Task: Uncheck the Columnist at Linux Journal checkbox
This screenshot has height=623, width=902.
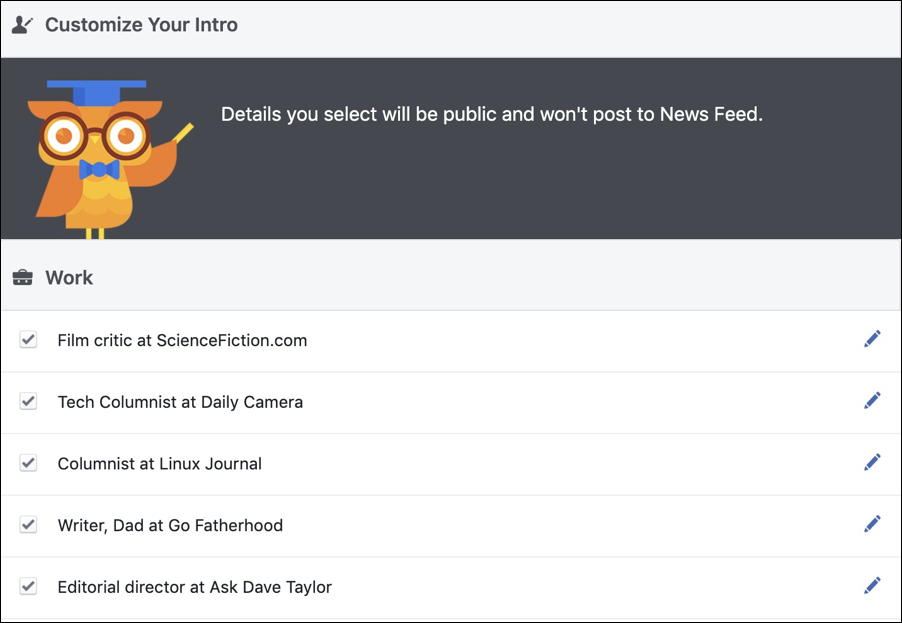Action: point(27,462)
